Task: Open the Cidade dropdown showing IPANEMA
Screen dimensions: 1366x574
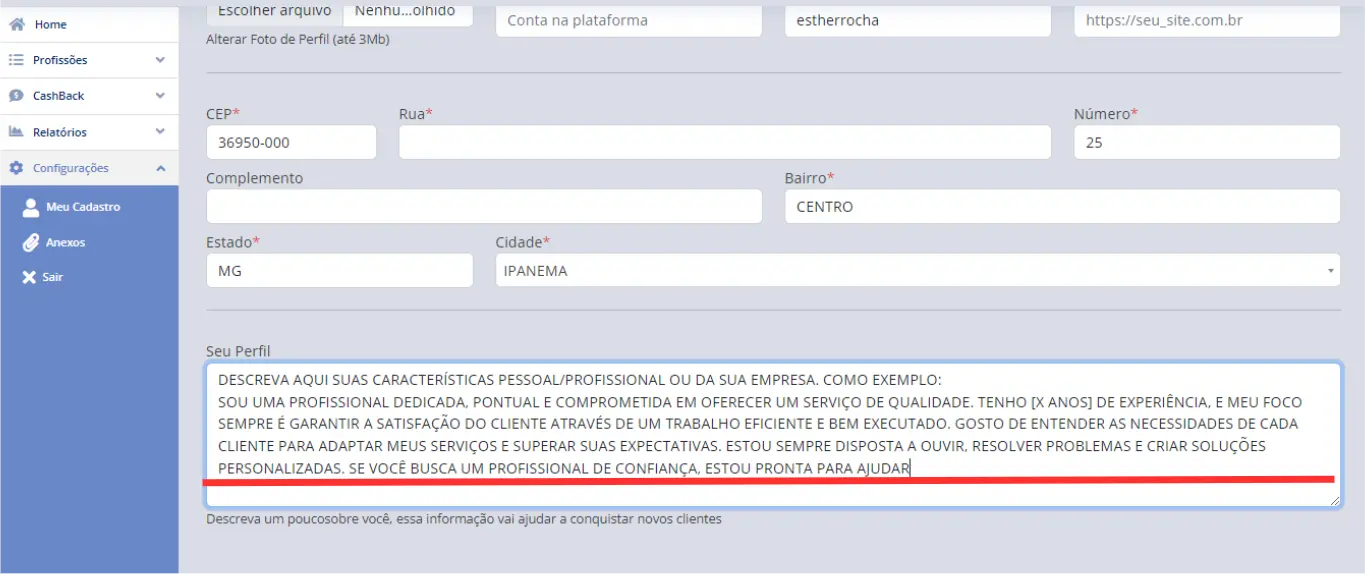Action: [x=918, y=270]
